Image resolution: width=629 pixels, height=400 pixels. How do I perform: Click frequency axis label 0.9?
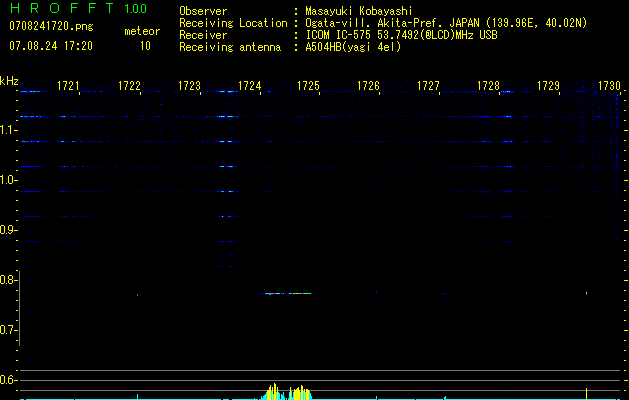7,230
